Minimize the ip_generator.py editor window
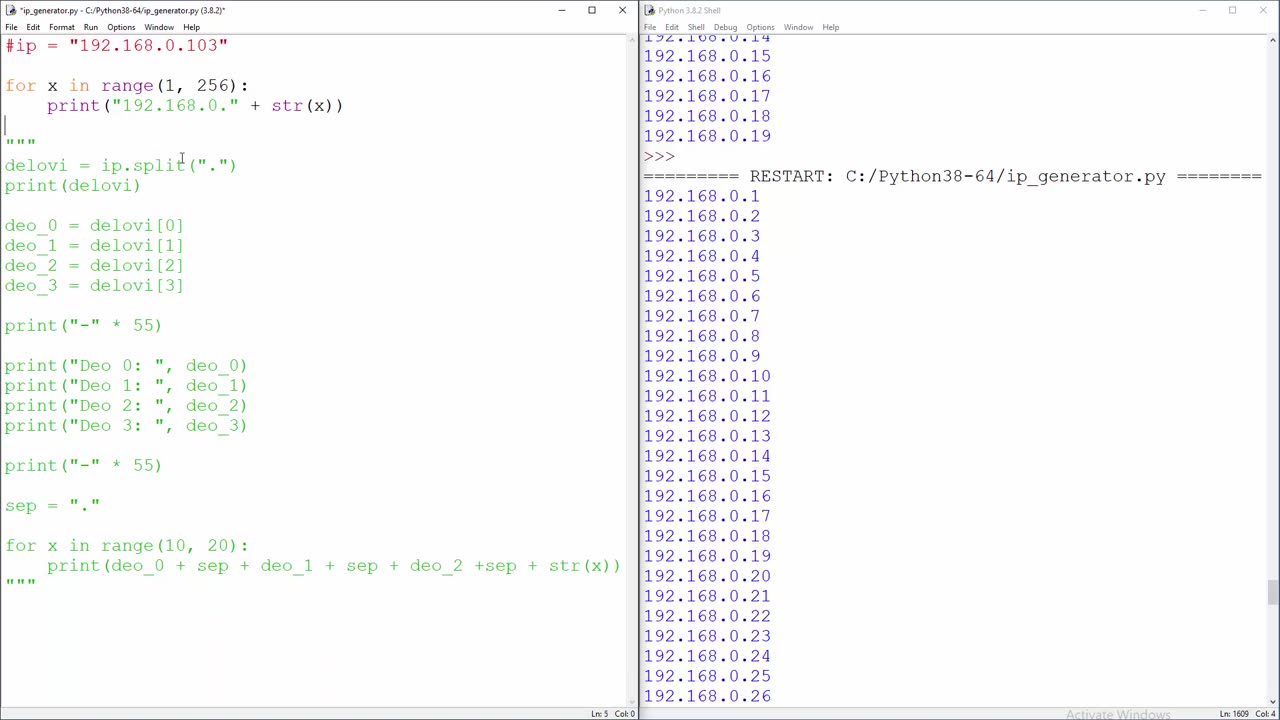This screenshot has height=720, width=1280. tap(562, 10)
